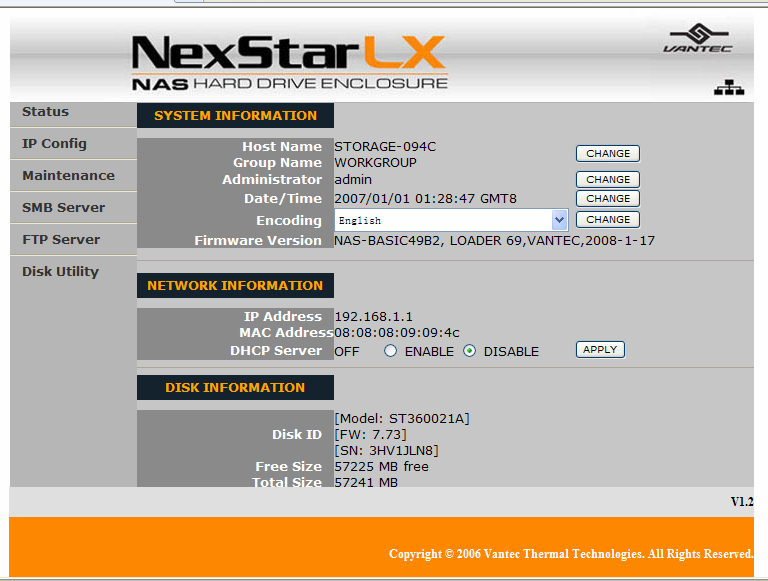
Task: Click the NexStar LX logo banner
Action: click(x=289, y=63)
